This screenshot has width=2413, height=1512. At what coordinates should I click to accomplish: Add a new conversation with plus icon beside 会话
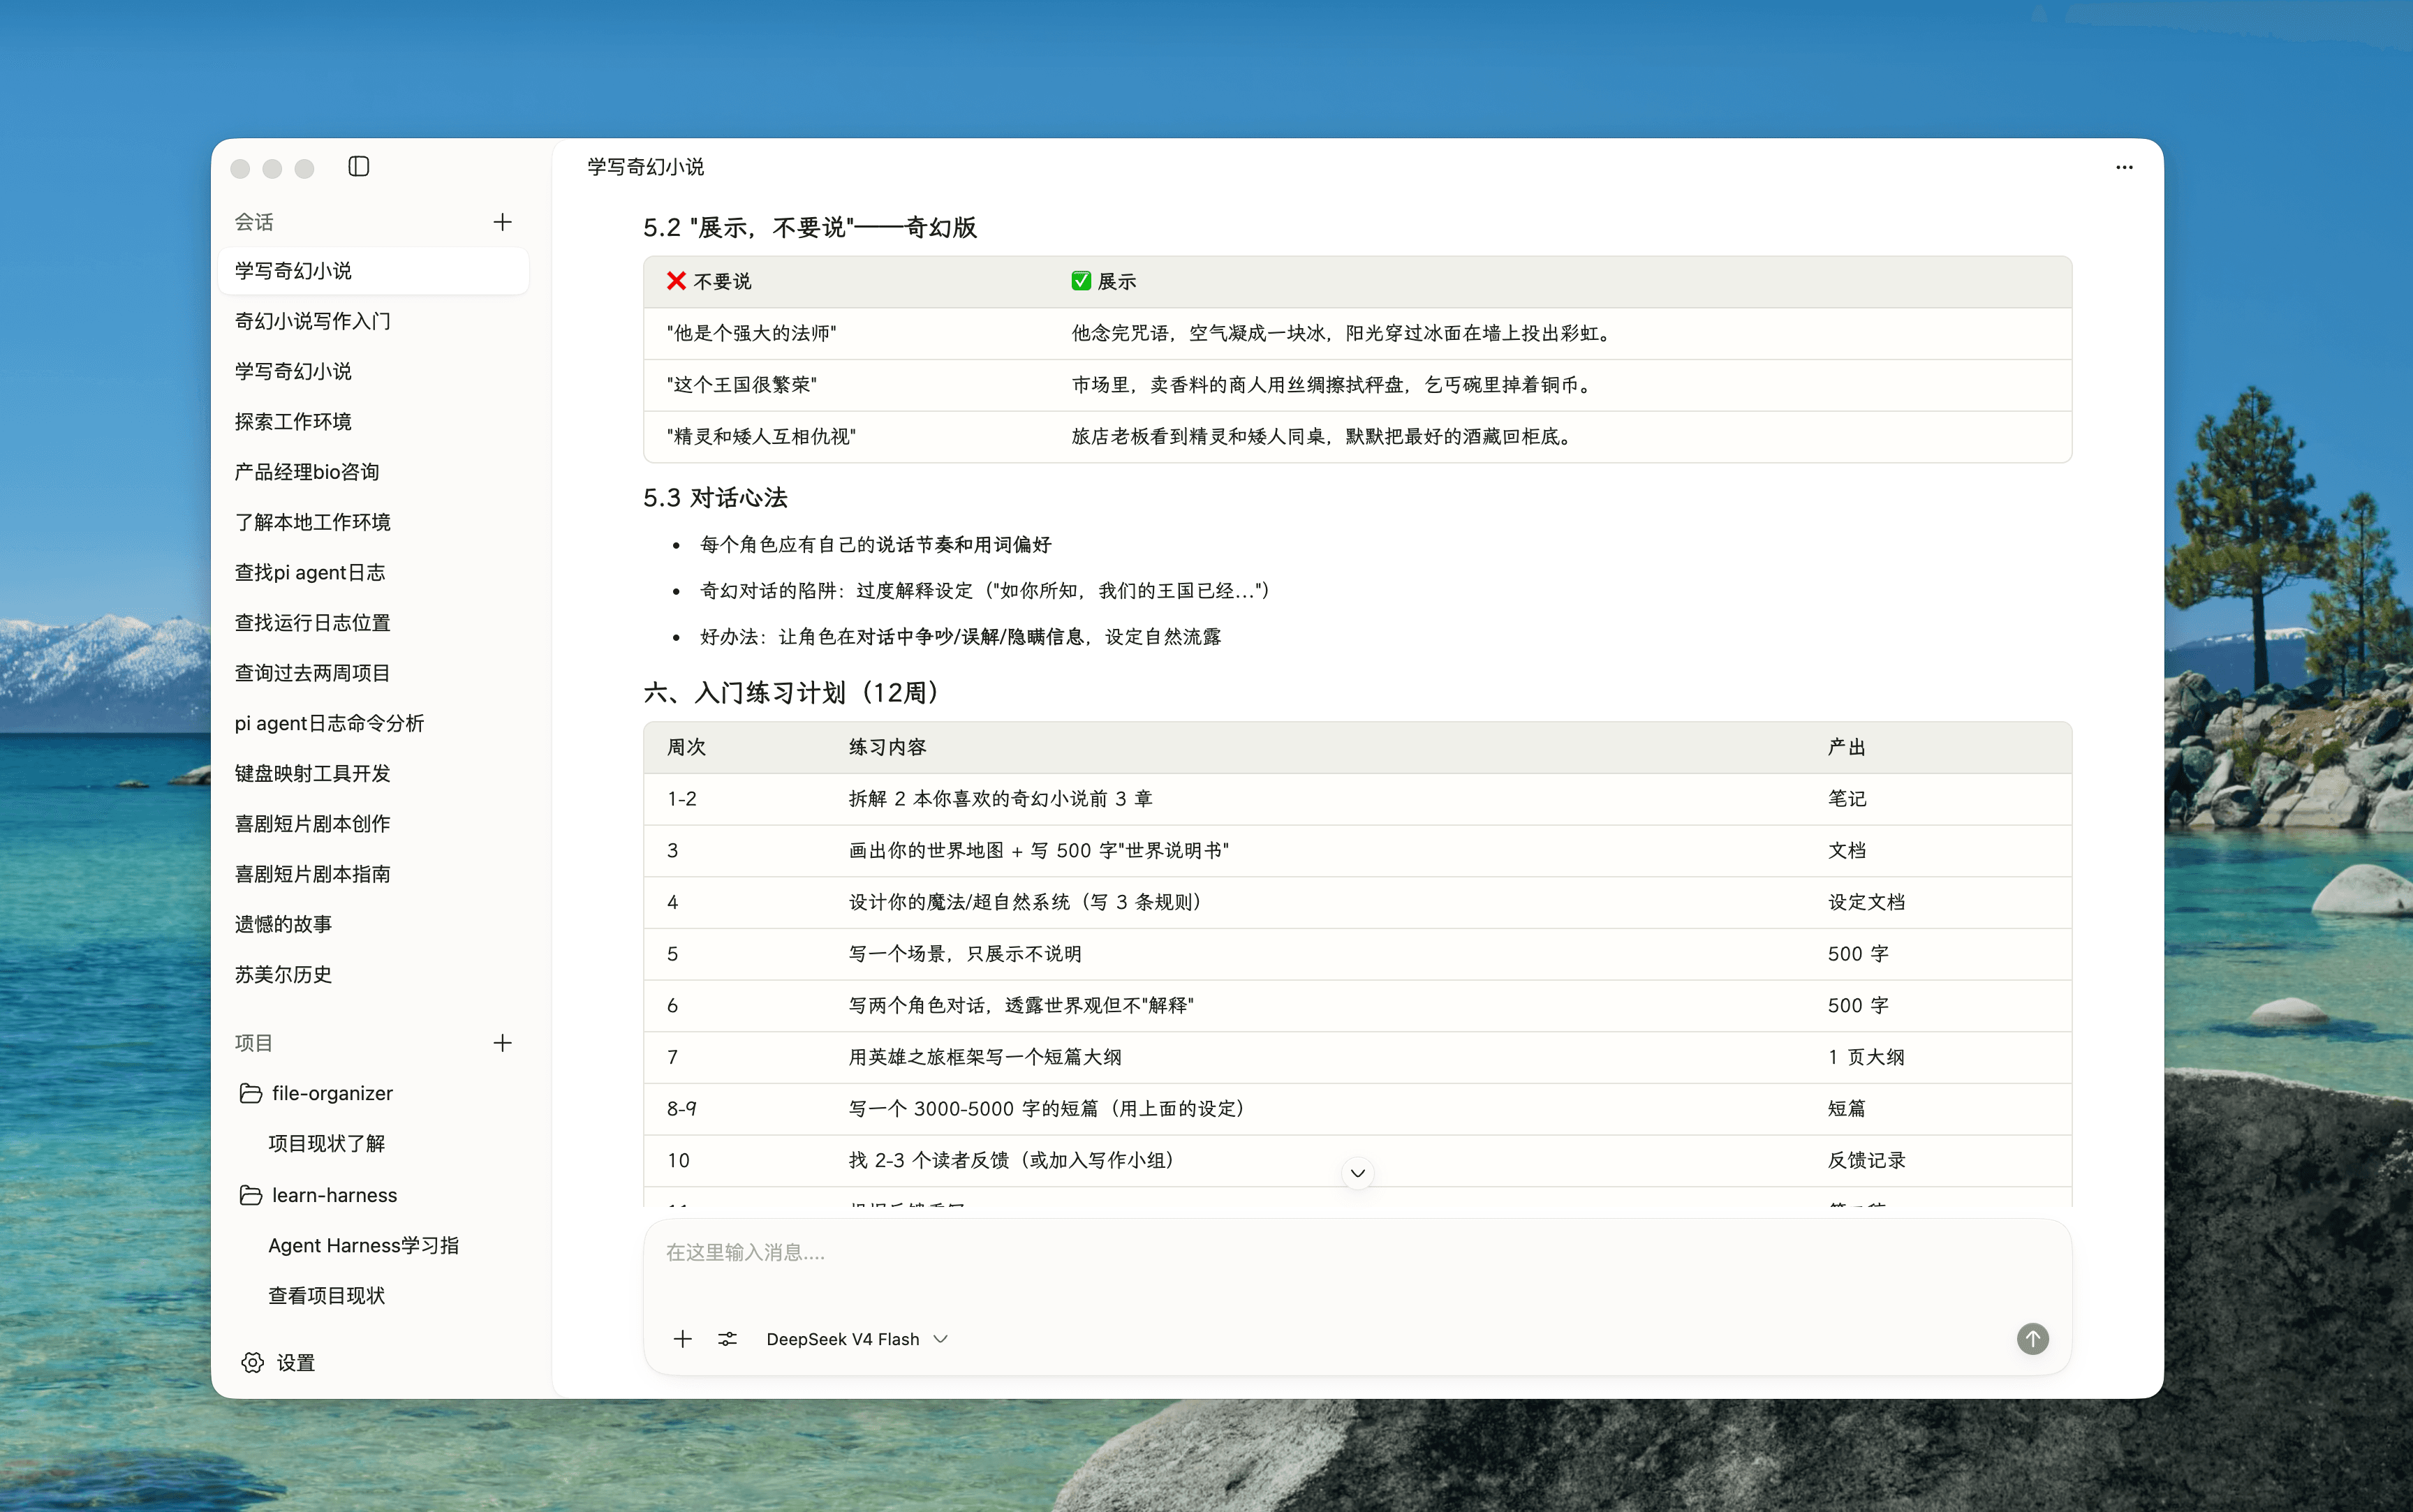503,222
